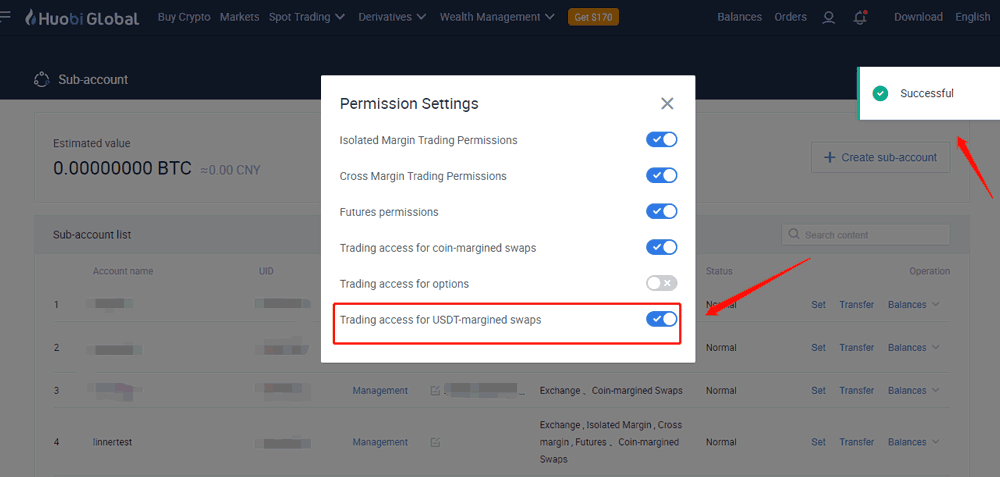Click the edit note icon in innertest row

tap(435, 442)
